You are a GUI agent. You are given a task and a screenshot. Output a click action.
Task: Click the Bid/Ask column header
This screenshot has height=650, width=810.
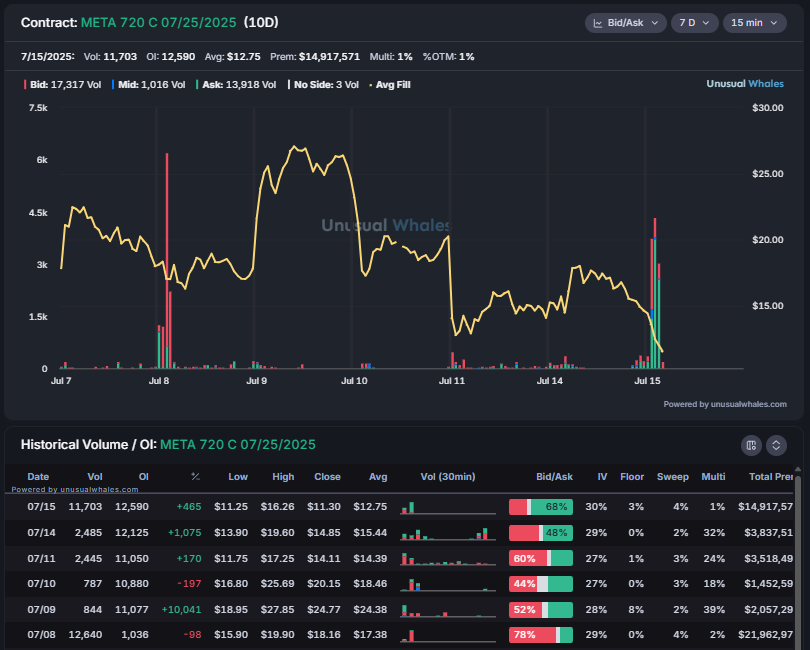tap(554, 476)
